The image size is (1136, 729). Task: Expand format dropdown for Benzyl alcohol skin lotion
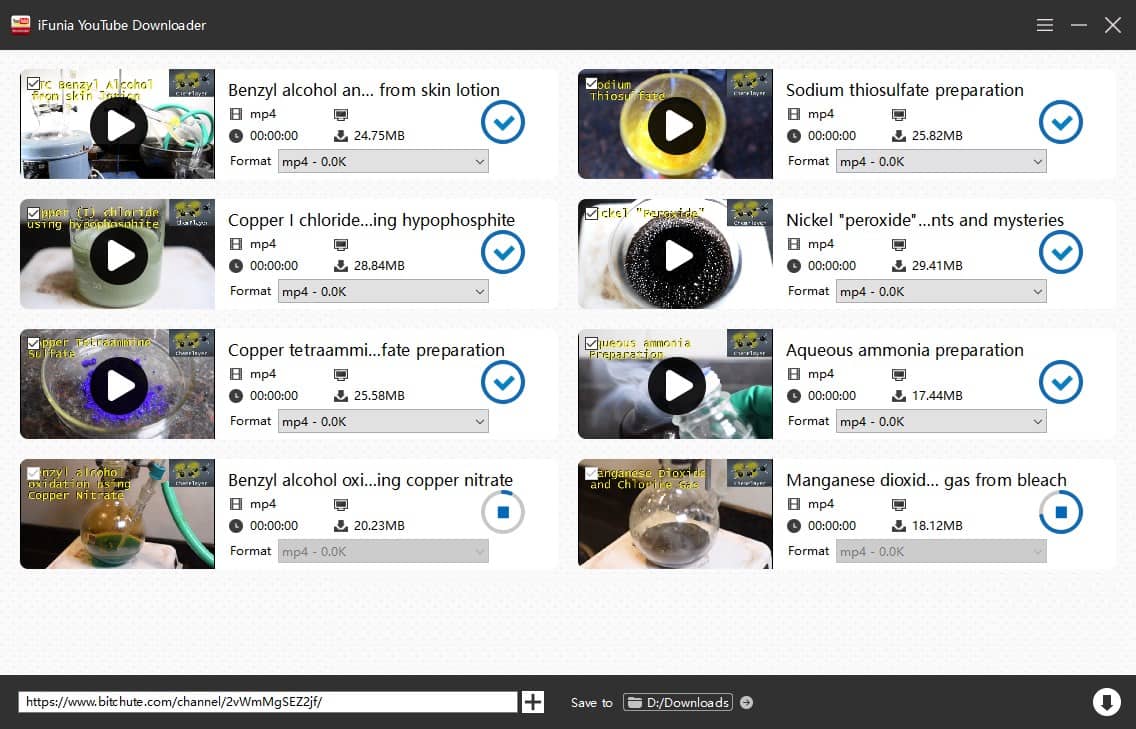tap(383, 162)
